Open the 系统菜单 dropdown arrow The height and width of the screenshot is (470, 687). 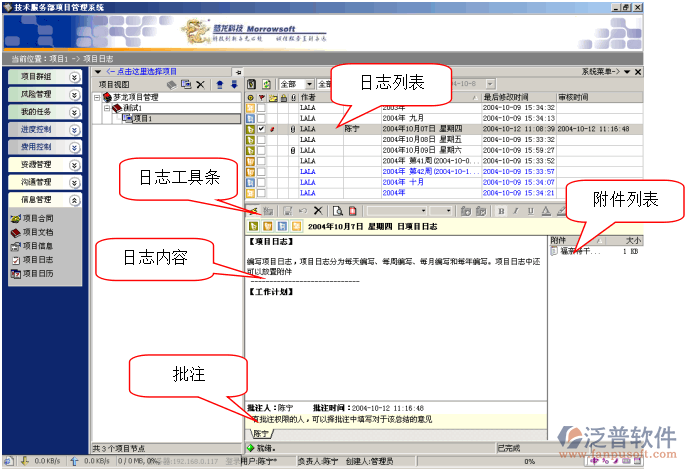pos(627,72)
